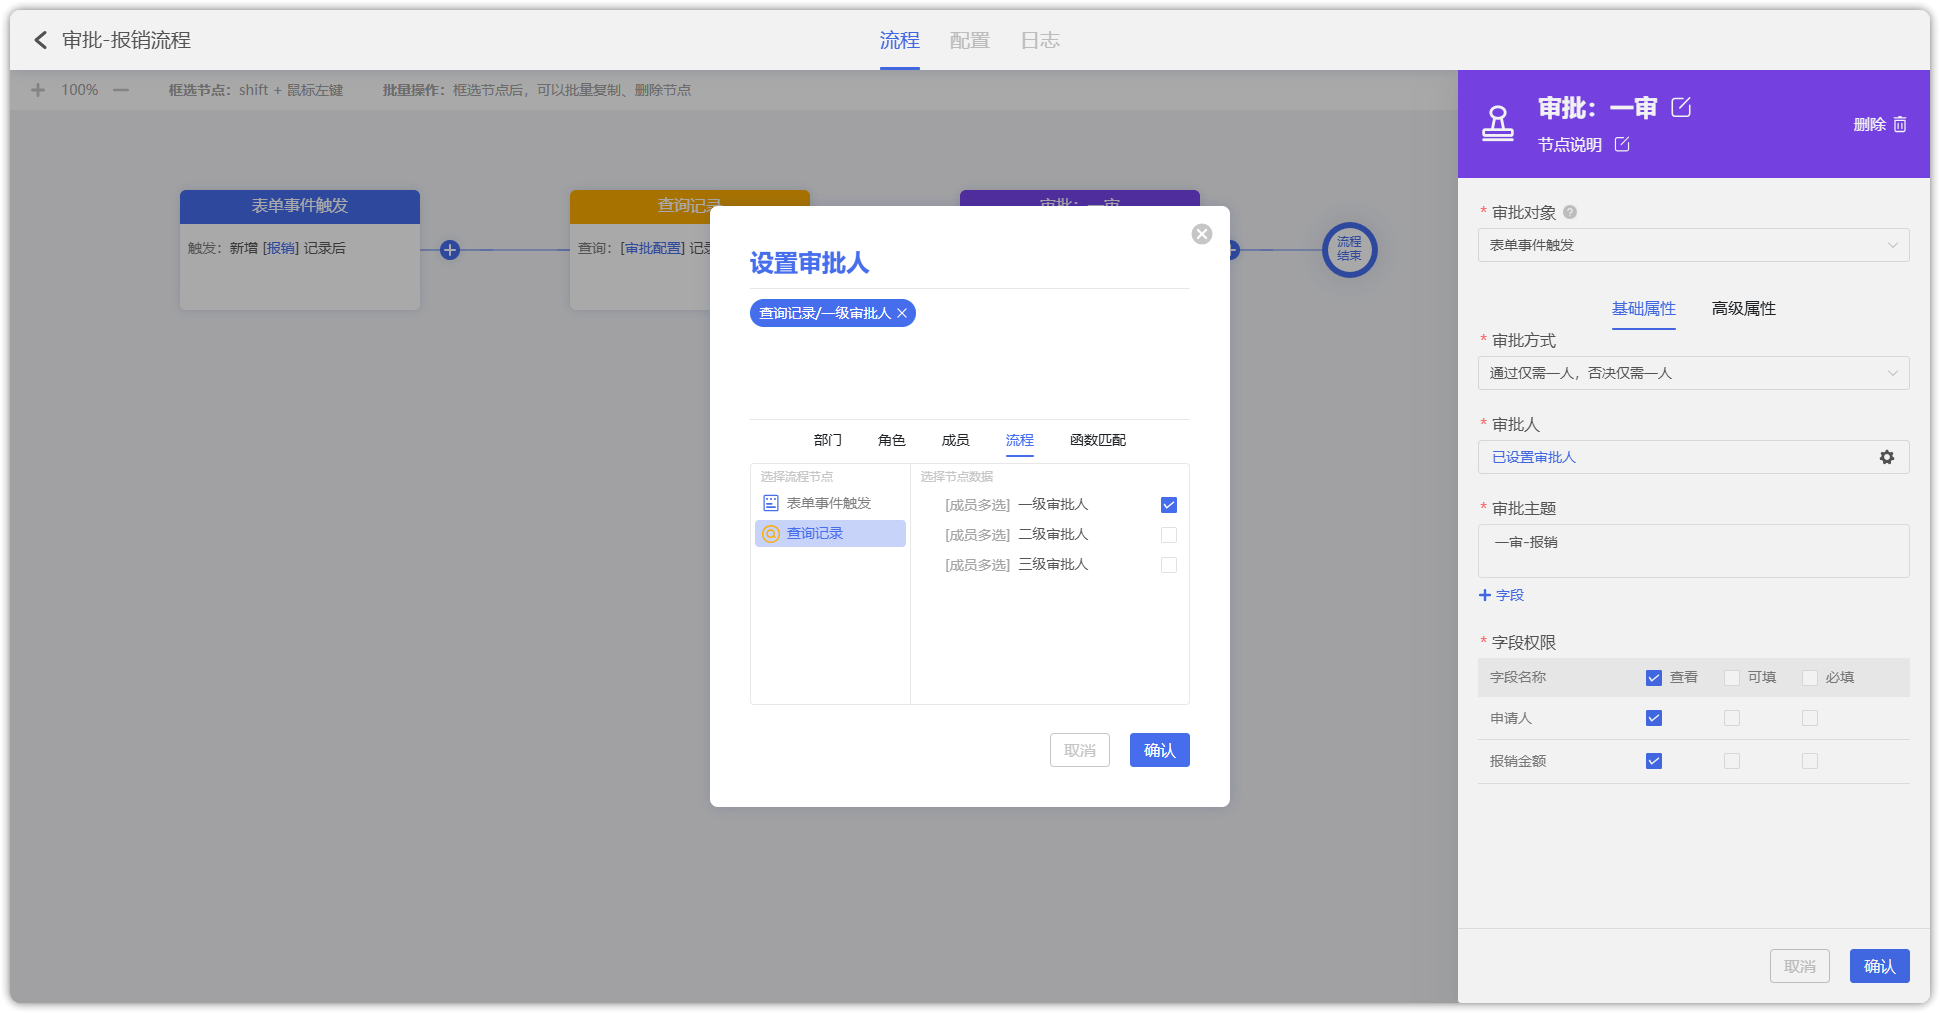Click the 审批主题 text field
The image size is (1940, 1013).
pyautogui.click(x=1693, y=551)
